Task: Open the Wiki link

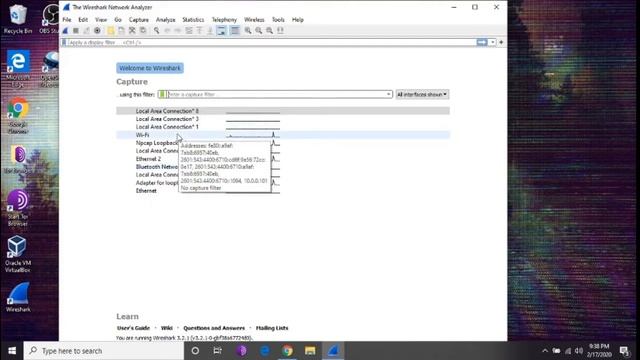Action: pos(167,328)
